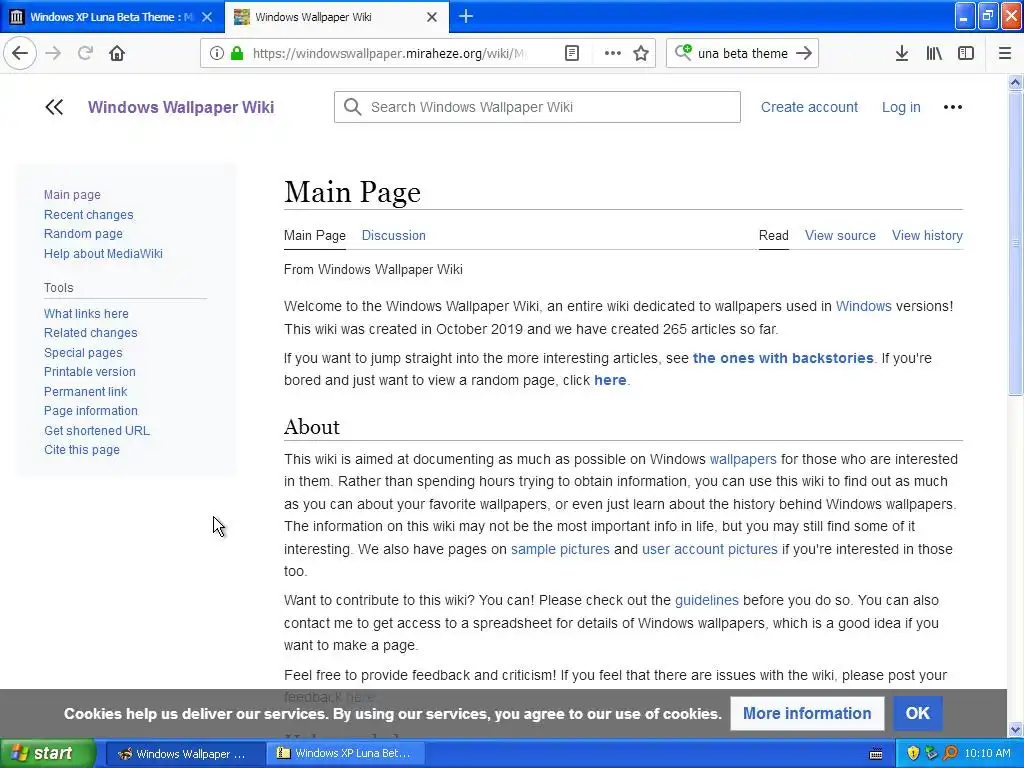Show site information via the info icon

point(216,54)
